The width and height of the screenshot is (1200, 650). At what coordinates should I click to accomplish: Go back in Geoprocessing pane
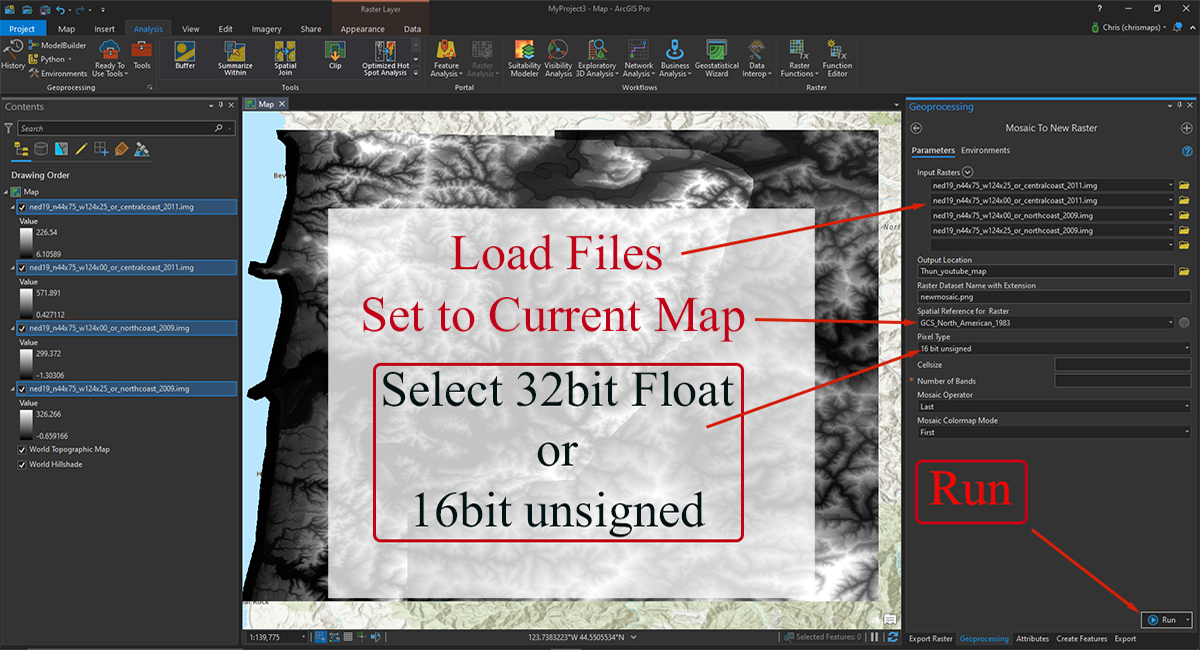[917, 128]
